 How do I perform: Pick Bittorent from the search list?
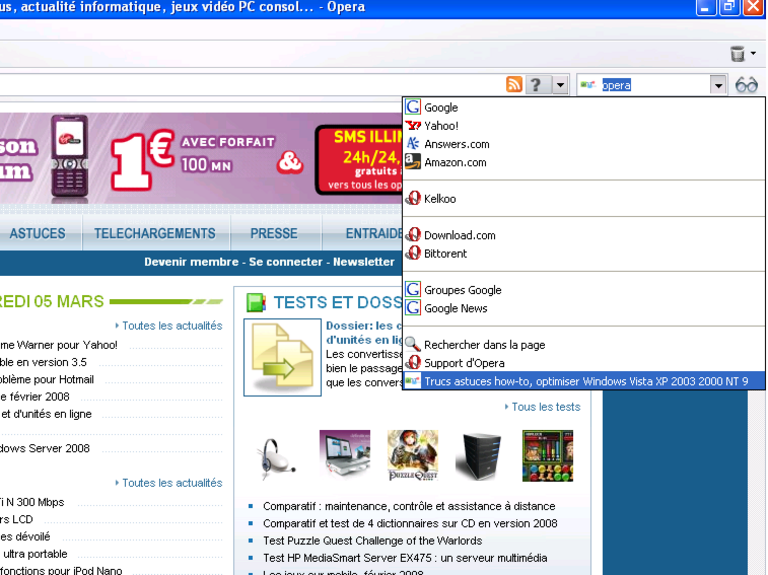[x=584, y=254]
